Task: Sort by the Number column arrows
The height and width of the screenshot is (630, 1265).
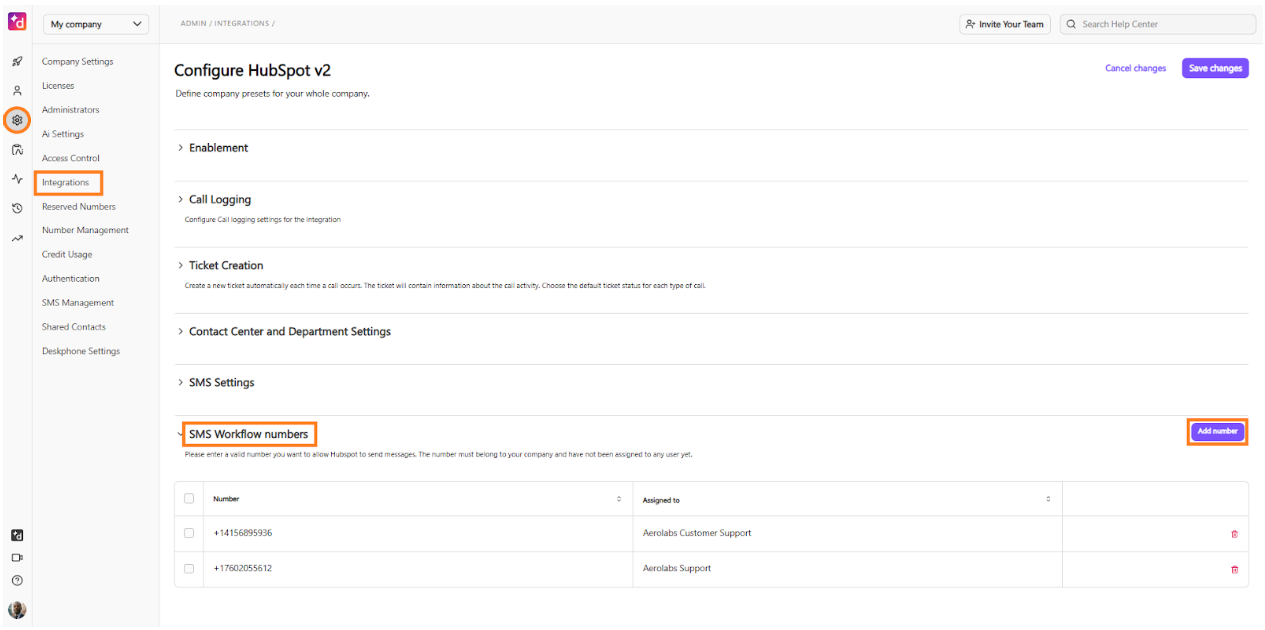Action: coord(619,499)
